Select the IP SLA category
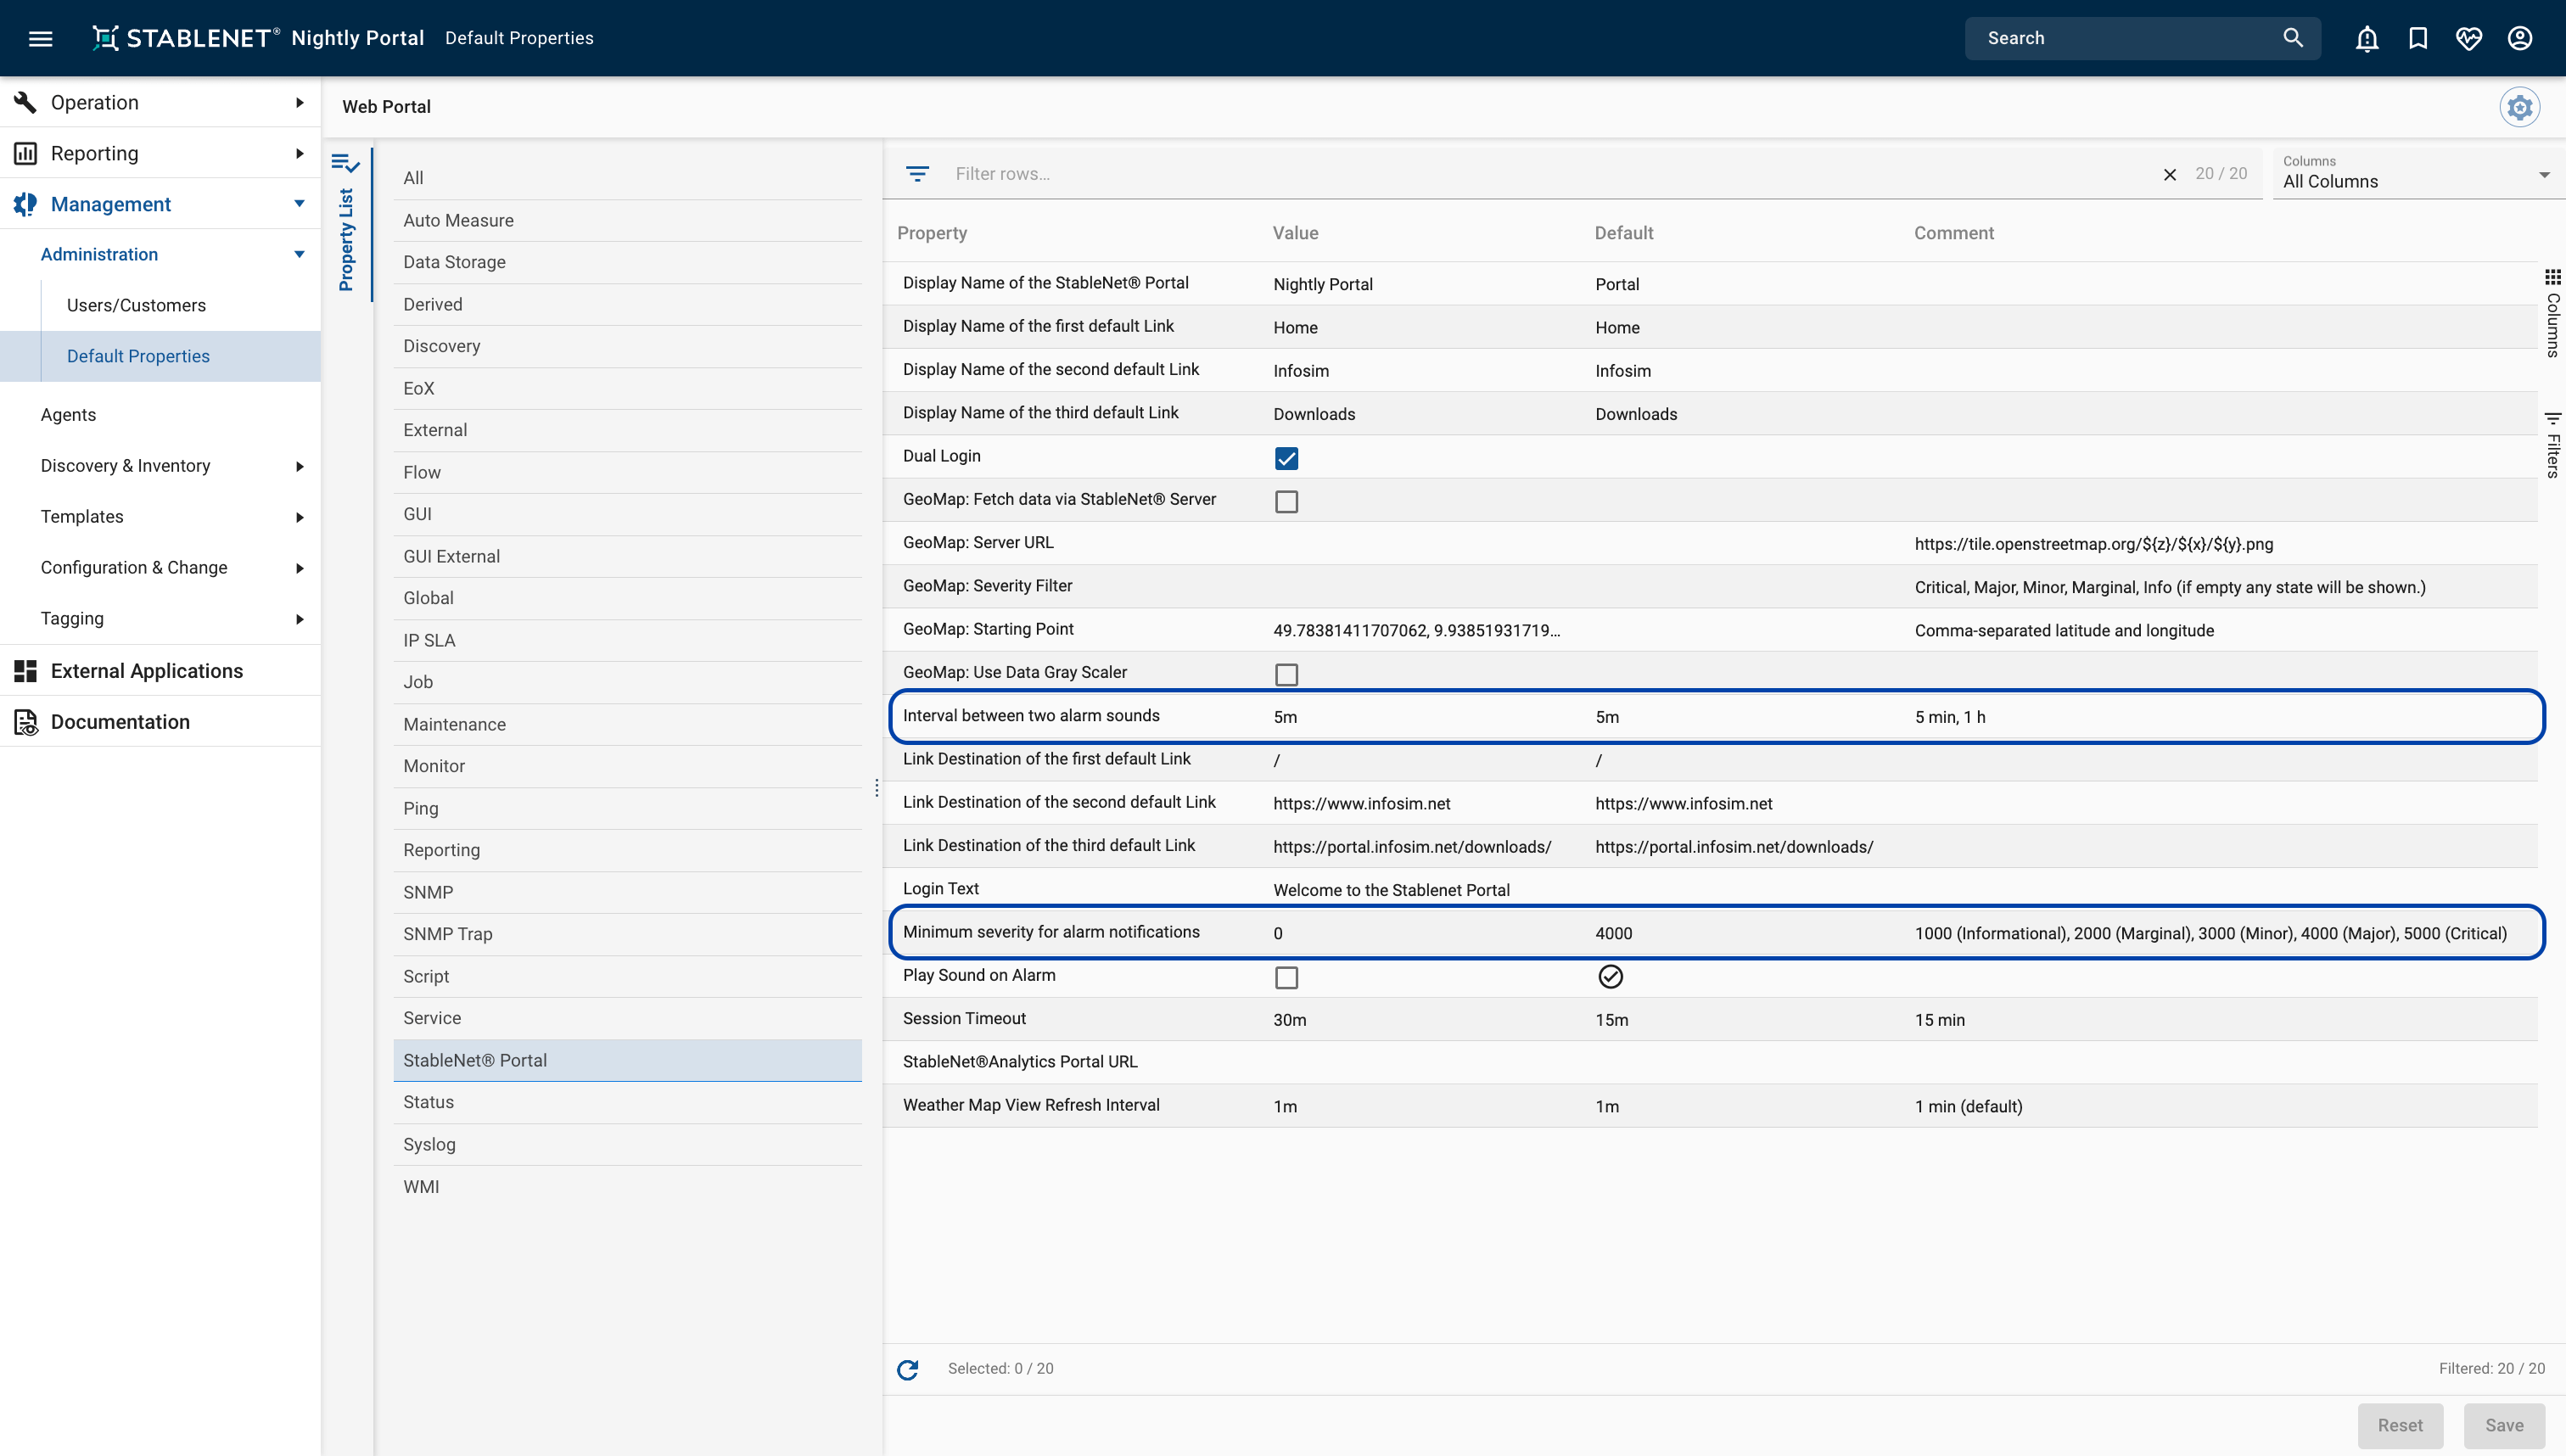2566x1456 pixels. 627,640
